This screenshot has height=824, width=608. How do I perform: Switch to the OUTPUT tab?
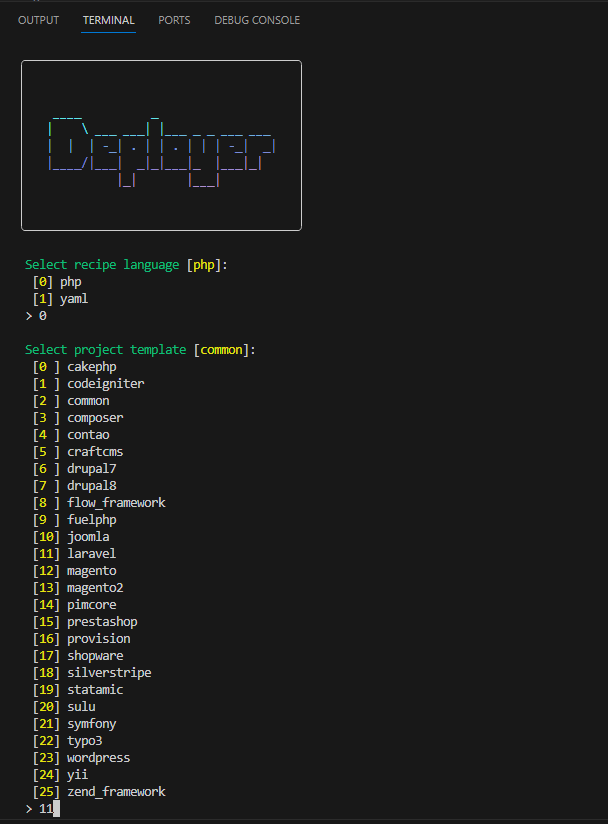point(38,20)
